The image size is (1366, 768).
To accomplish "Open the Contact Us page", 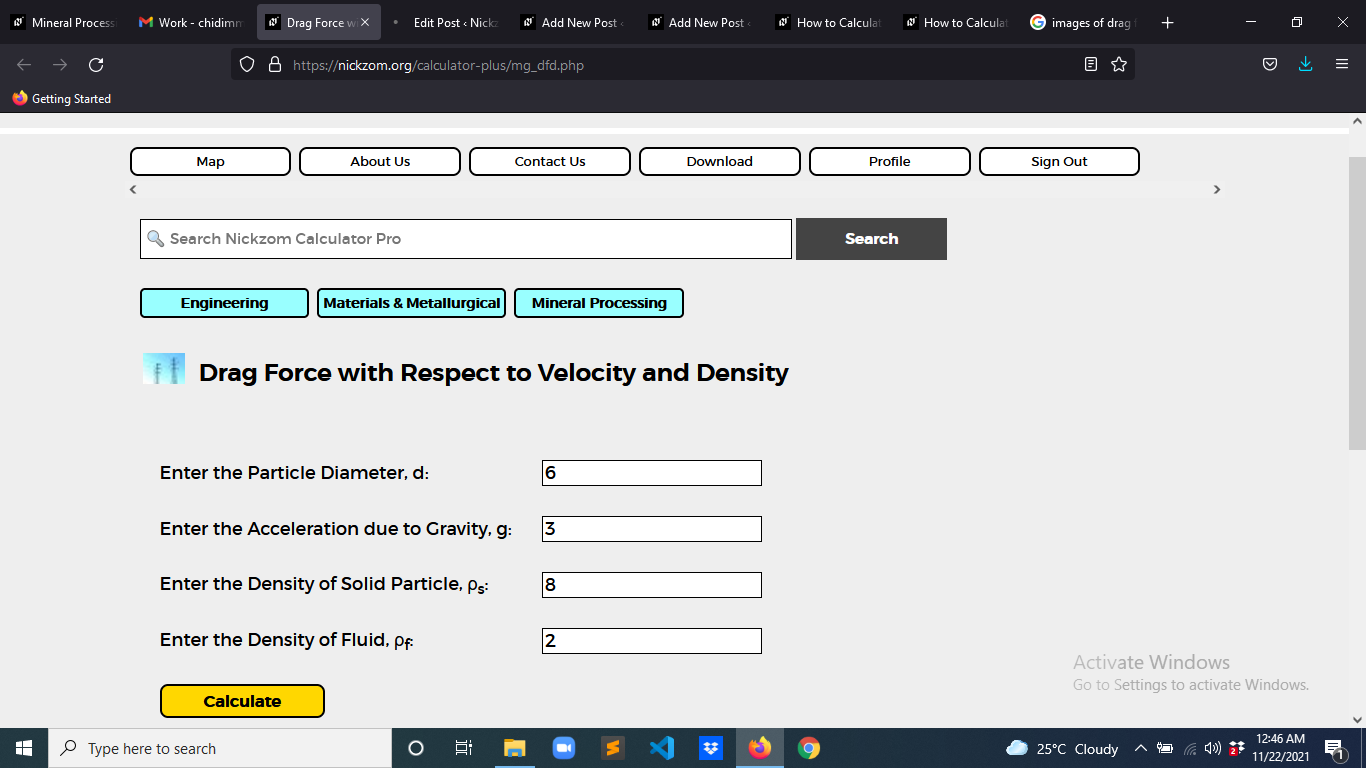I will coord(550,161).
